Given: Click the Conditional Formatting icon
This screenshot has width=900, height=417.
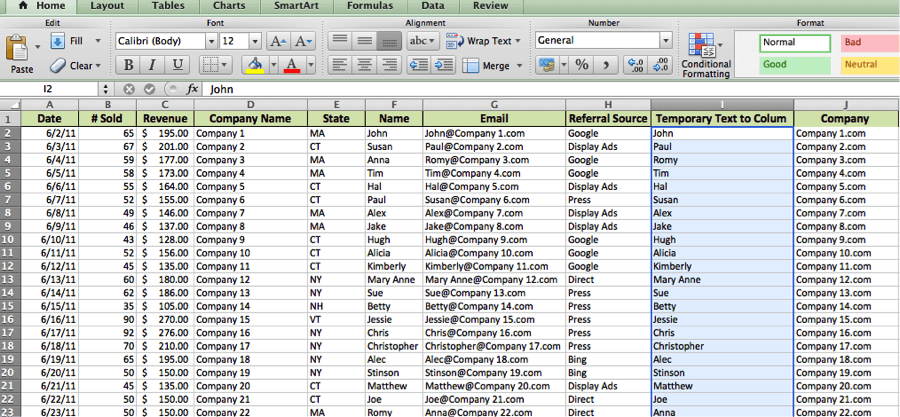Looking at the screenshot, I should tap(706, 48).
